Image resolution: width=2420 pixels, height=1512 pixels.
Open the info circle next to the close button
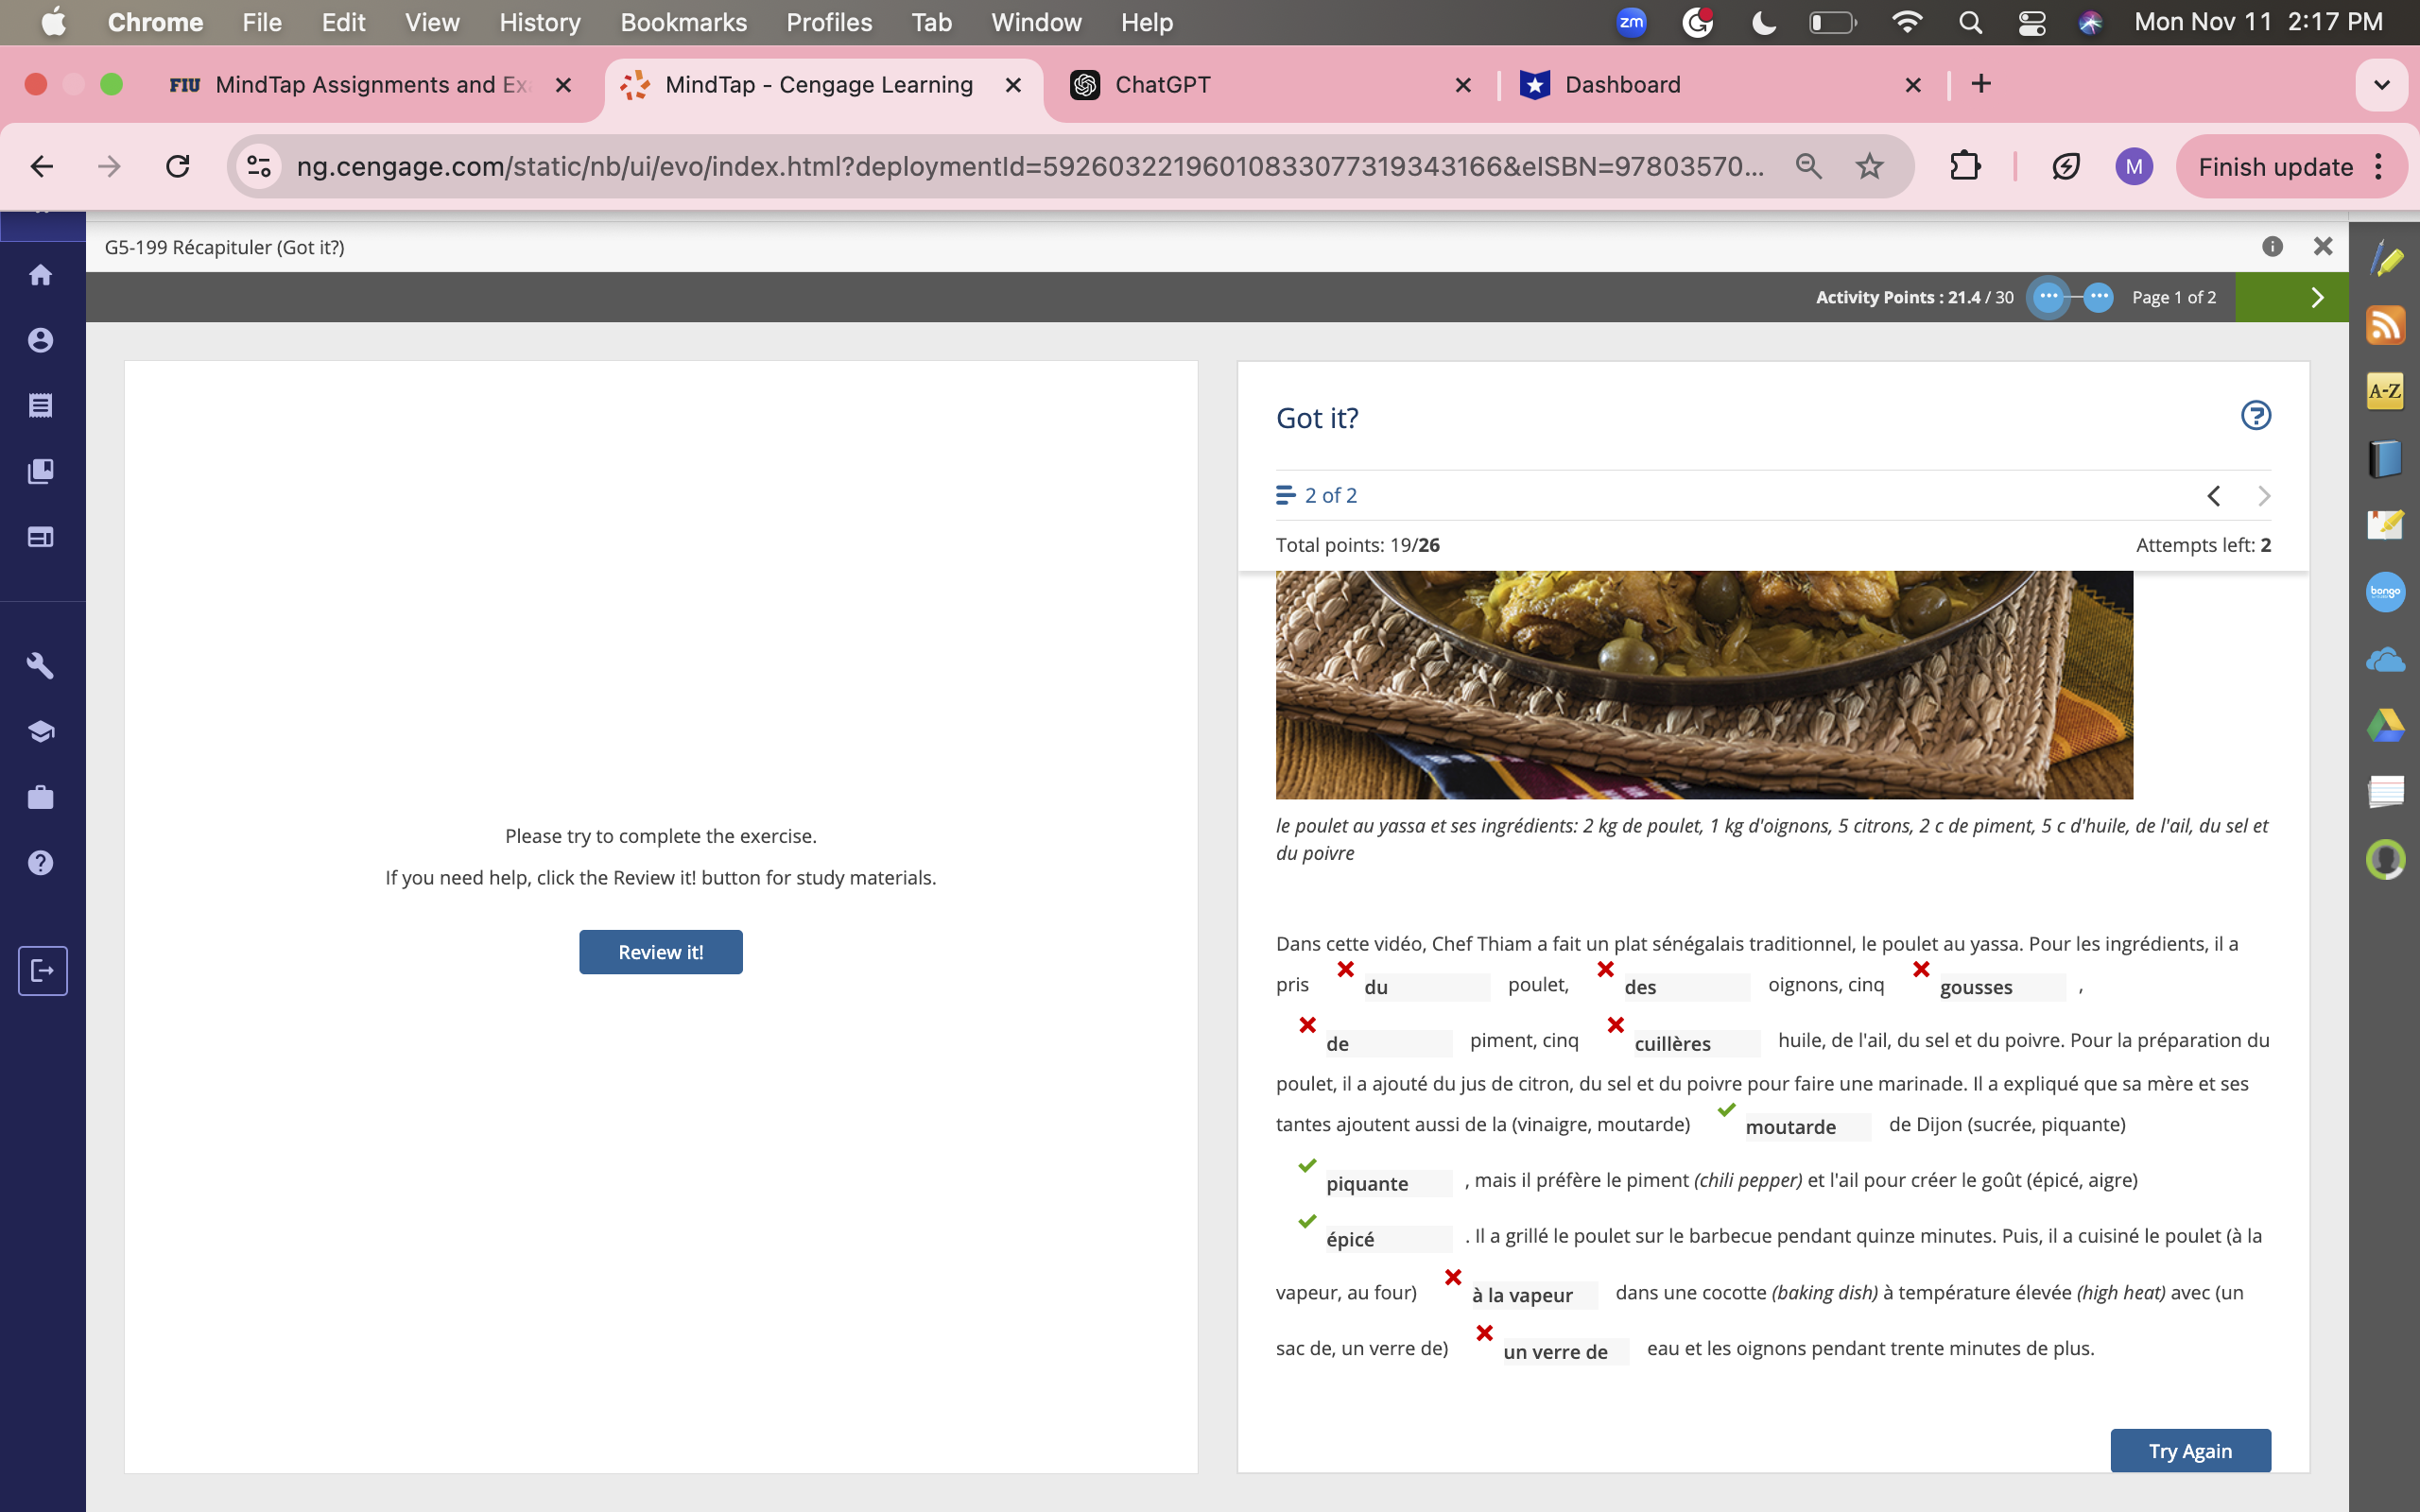(x=2271, y=246)
